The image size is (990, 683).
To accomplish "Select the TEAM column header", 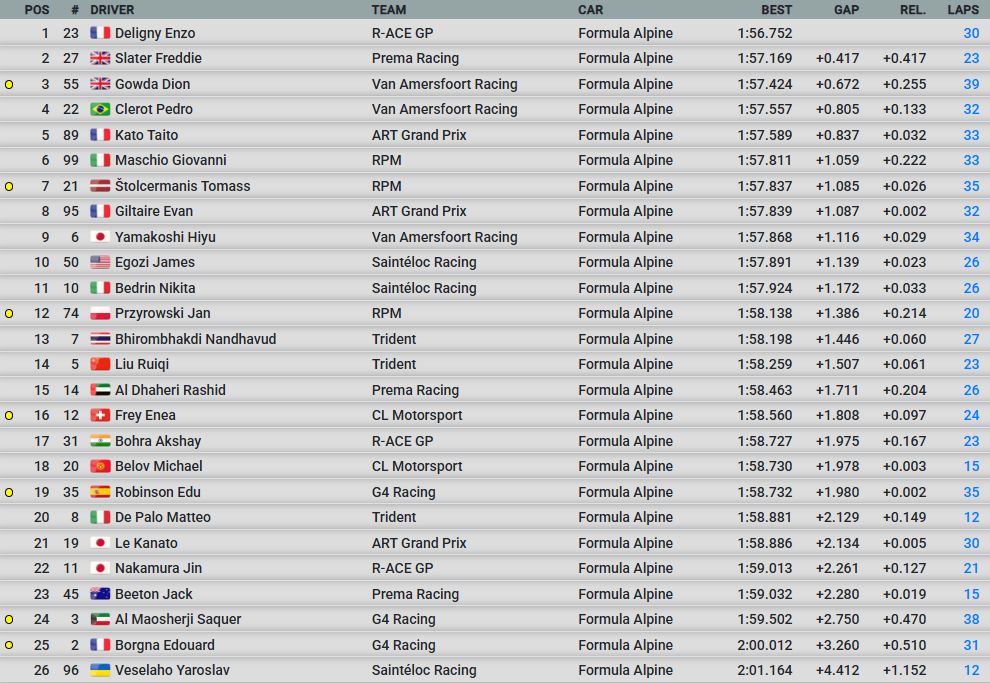I will [389, 9].
